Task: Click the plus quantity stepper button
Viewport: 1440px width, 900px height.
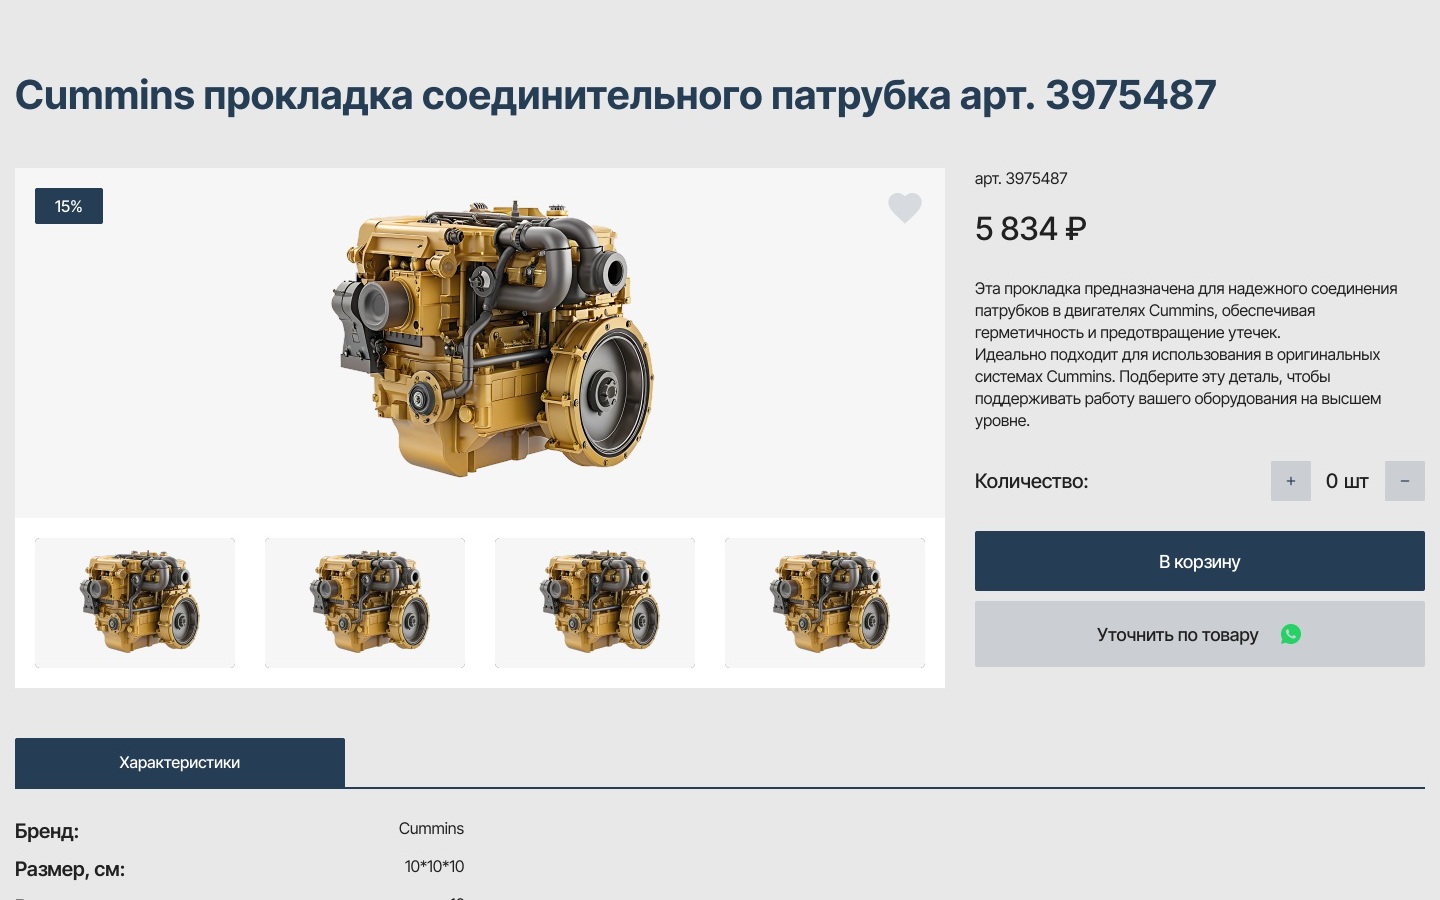Action: point(1290,481)
